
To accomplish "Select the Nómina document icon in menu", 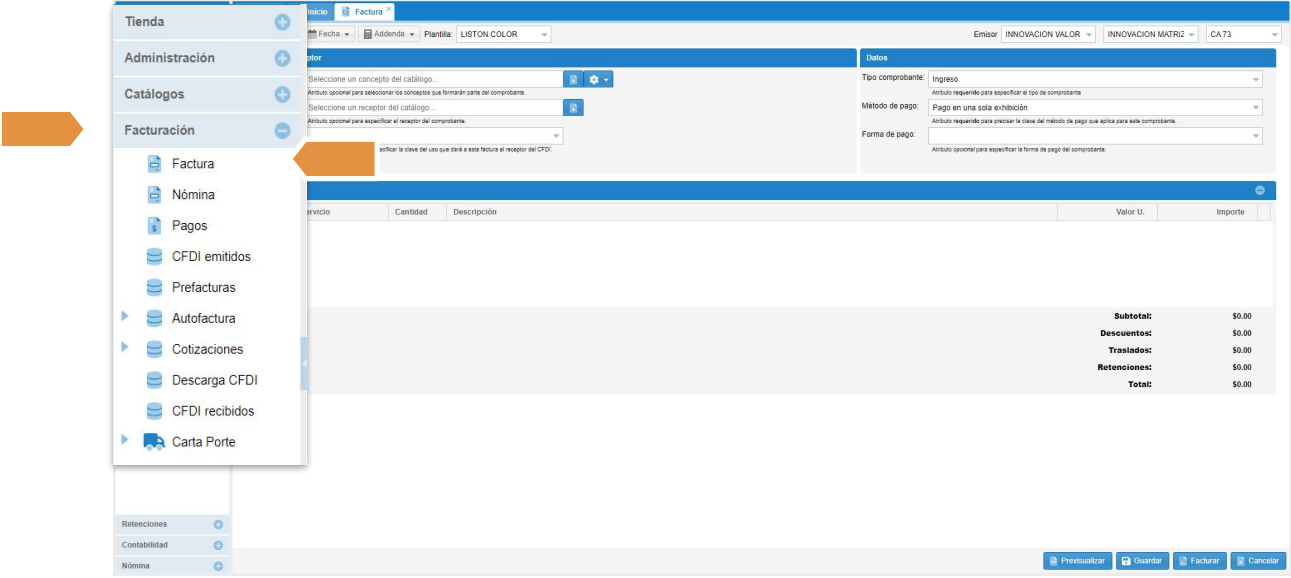I will pos(154,195).
